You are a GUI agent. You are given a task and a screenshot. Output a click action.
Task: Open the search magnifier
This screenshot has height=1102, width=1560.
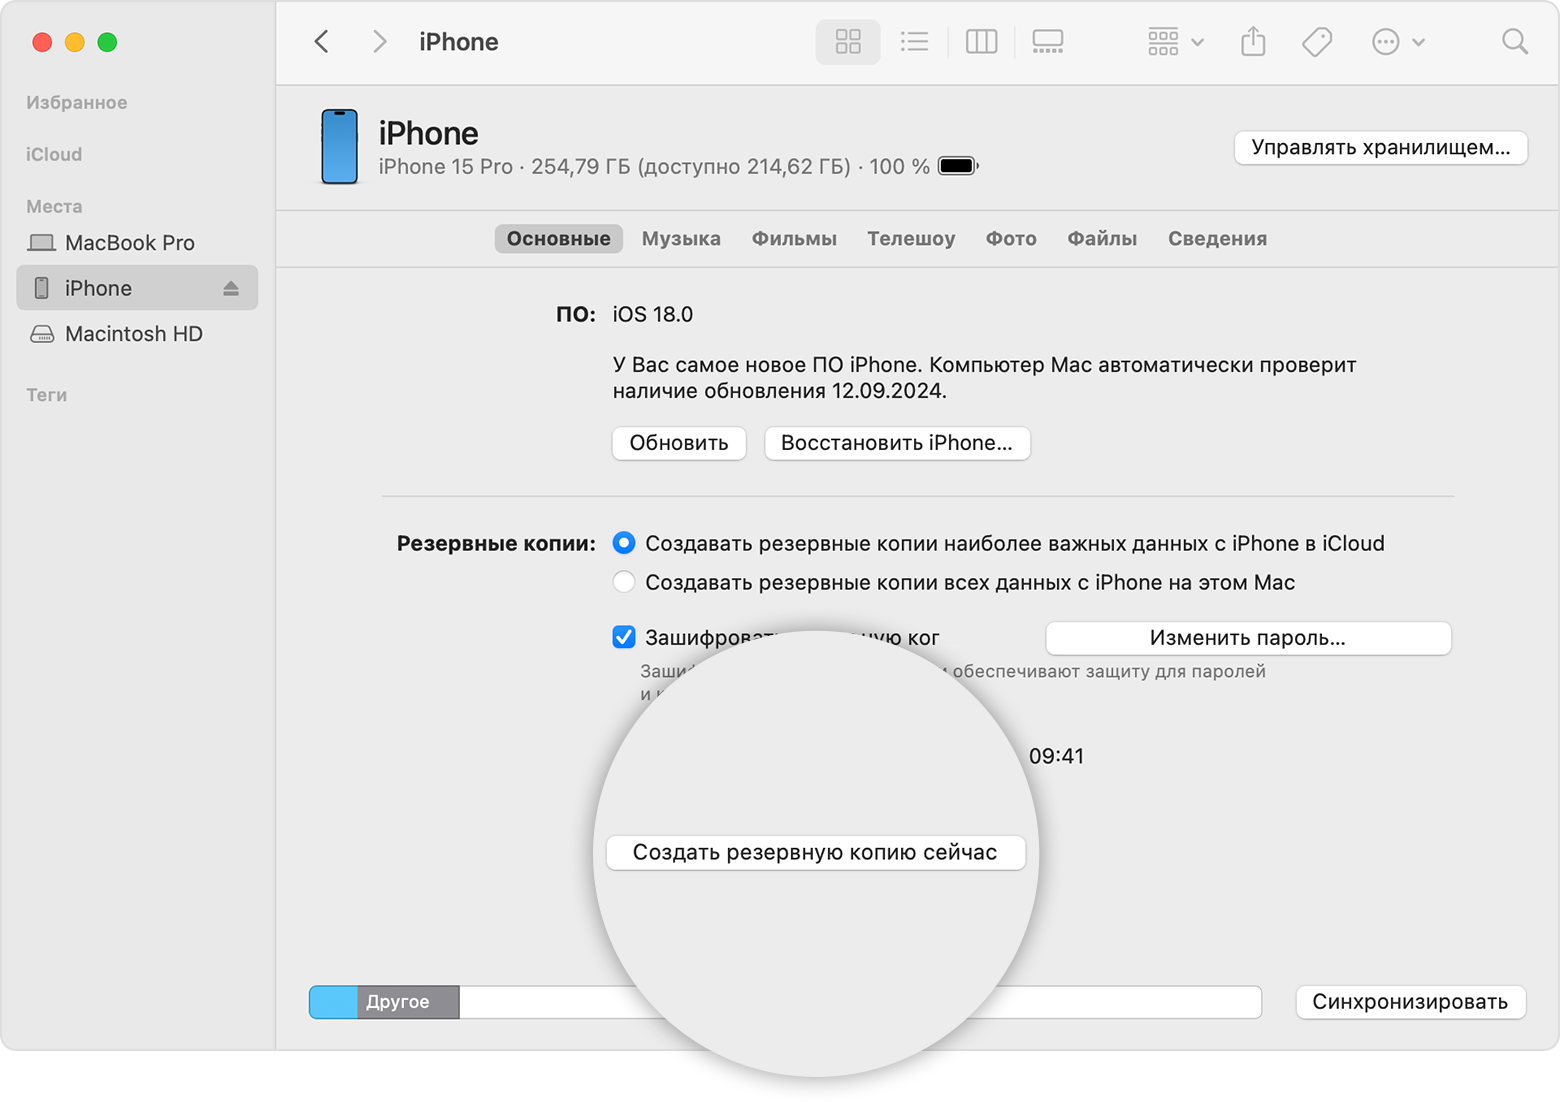tap(1514, 42)
